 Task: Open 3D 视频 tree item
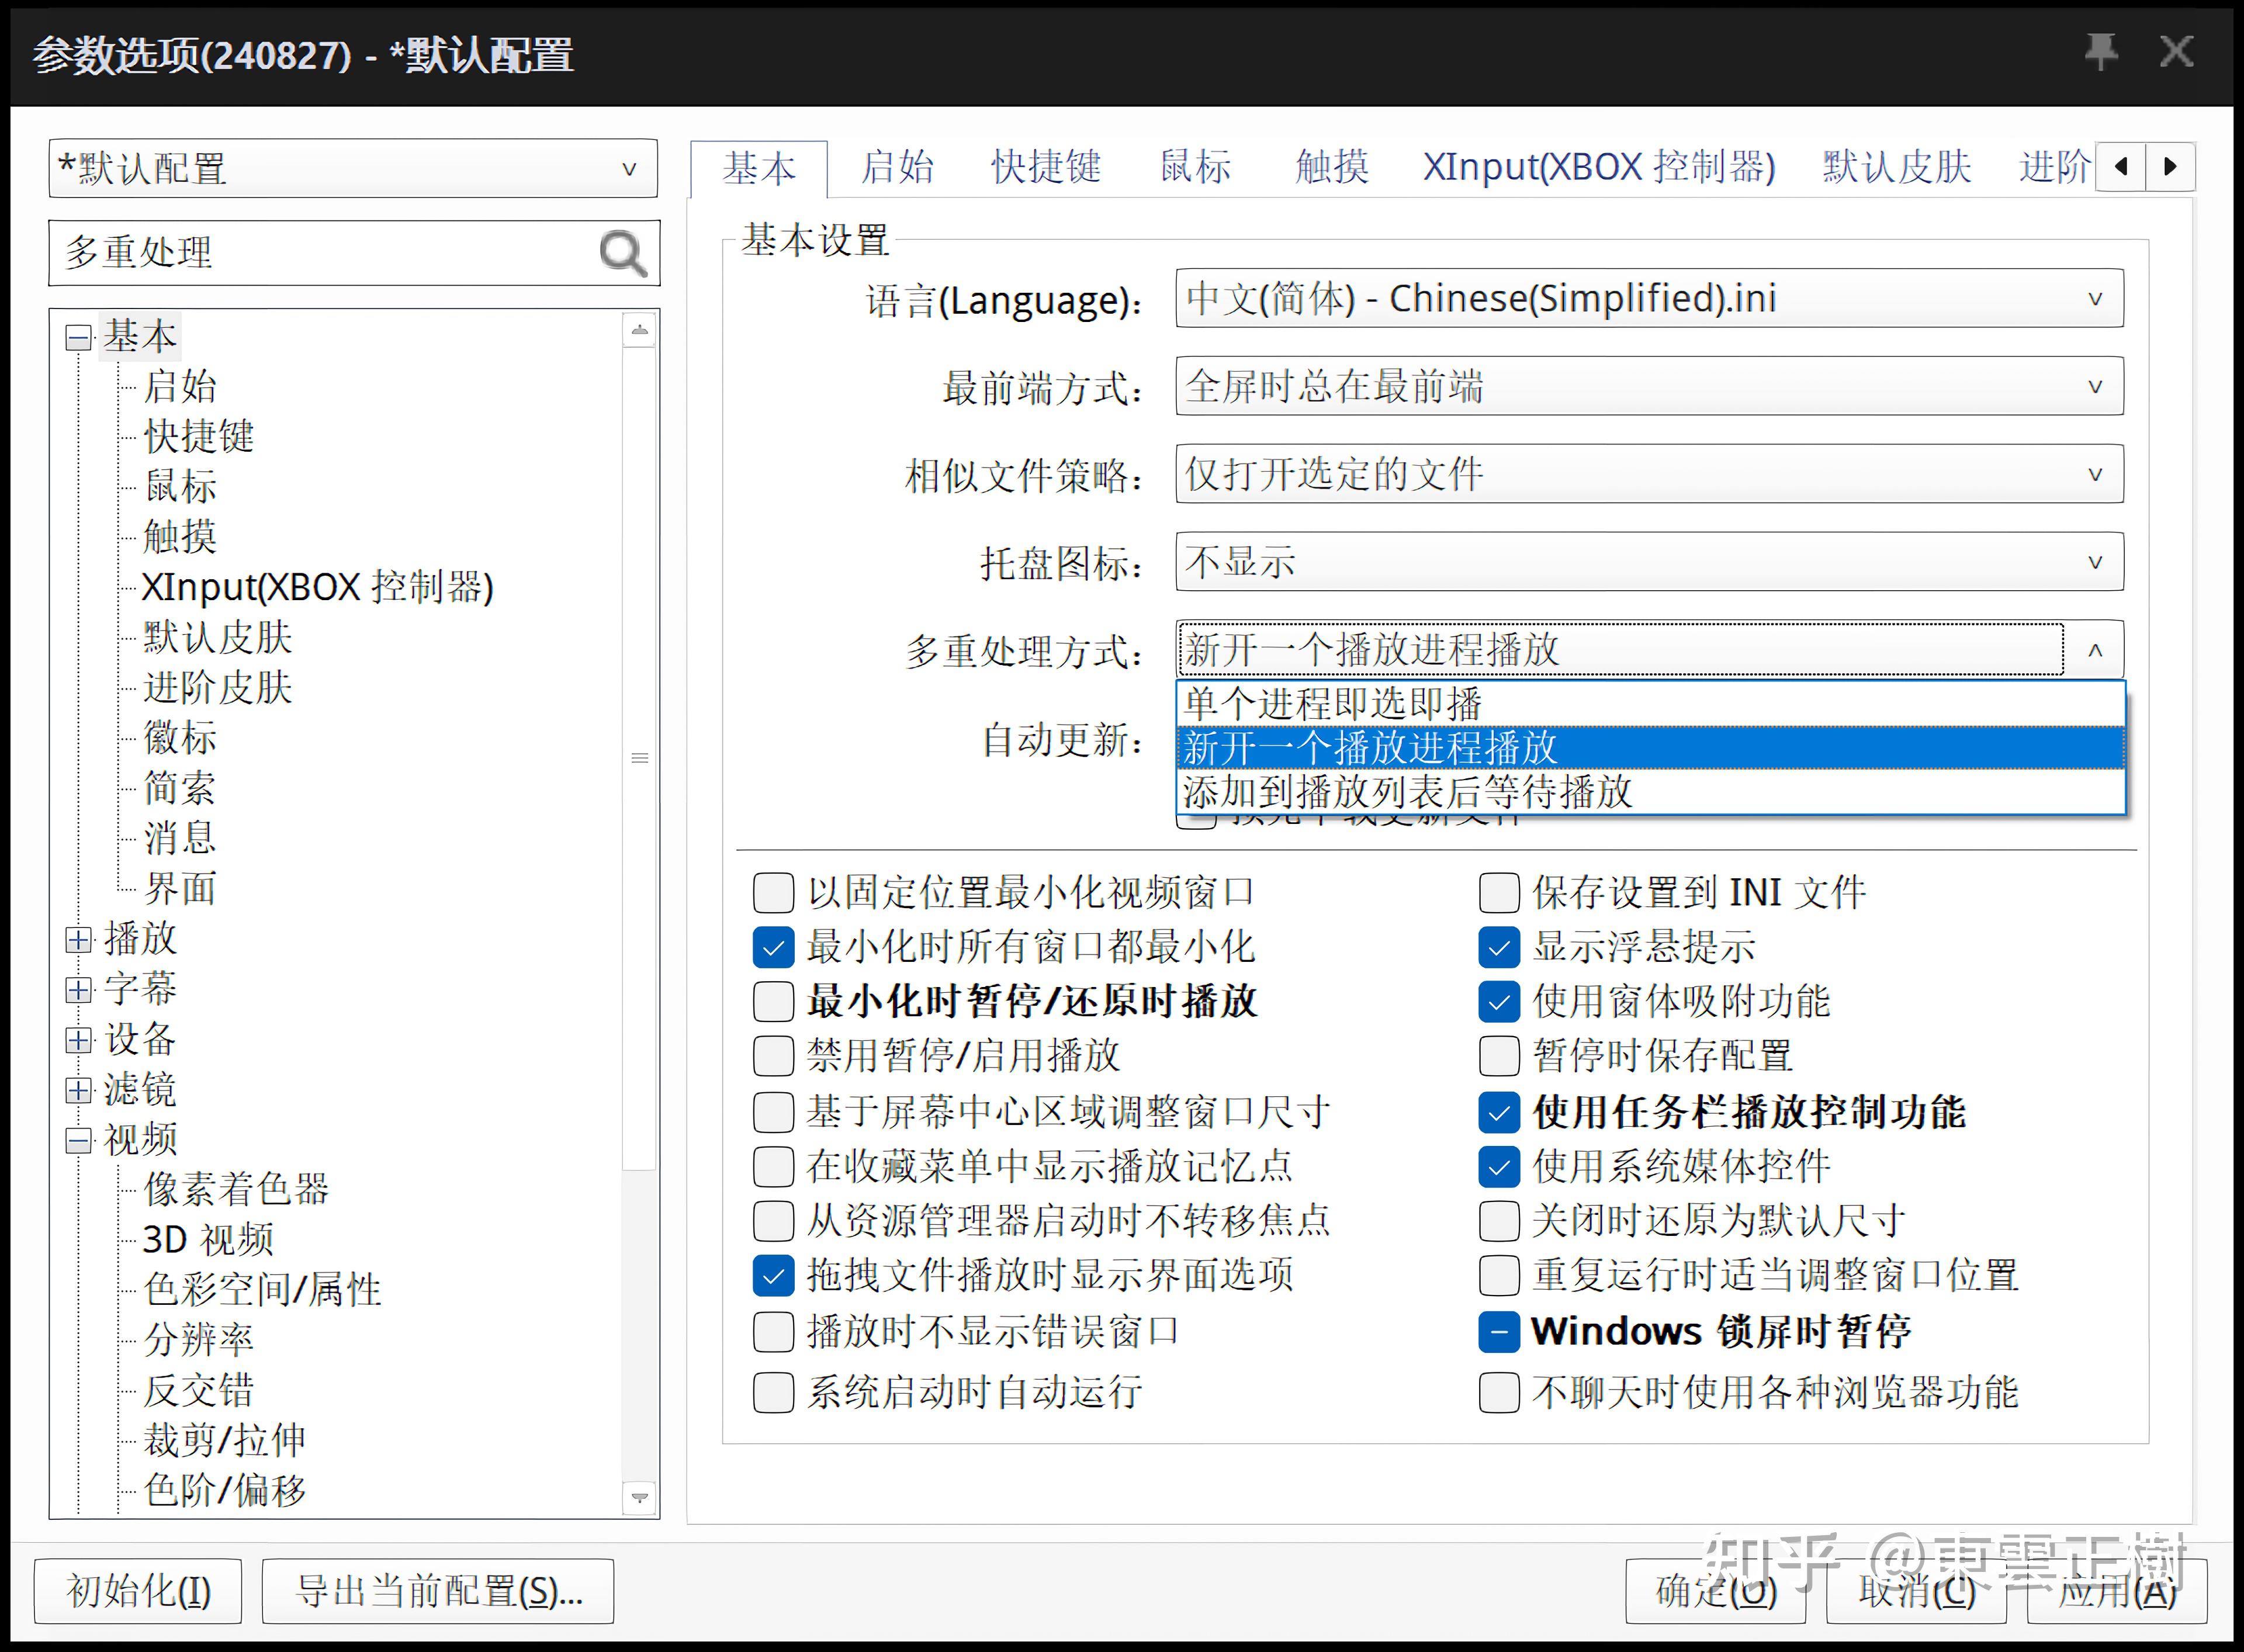[207, 1240]
